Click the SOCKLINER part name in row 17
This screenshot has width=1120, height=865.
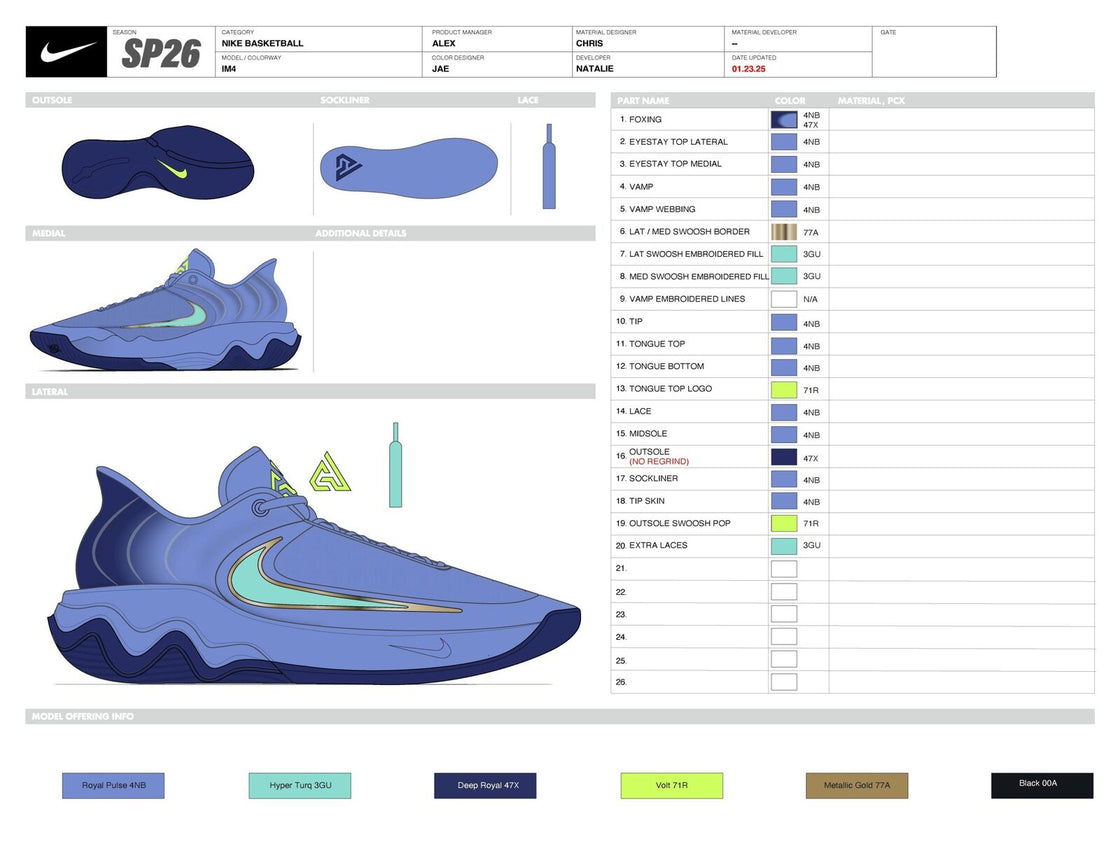pyautogui.click(x=654, y=478)
